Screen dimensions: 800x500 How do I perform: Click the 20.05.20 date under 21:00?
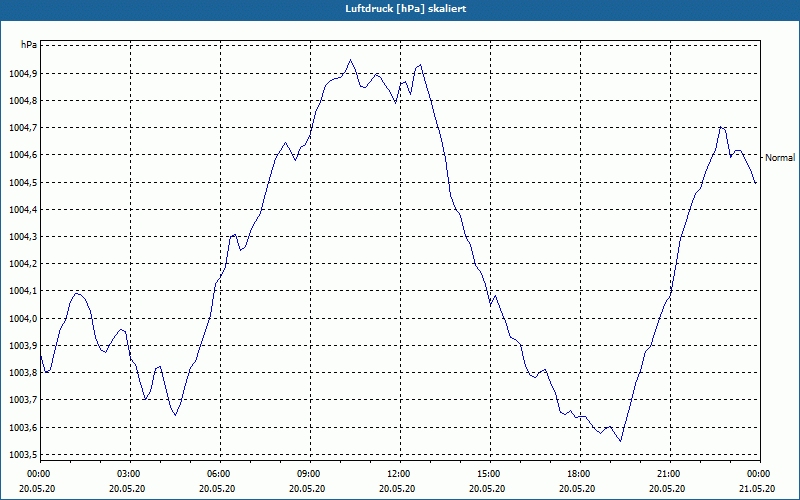click(667, 488)
